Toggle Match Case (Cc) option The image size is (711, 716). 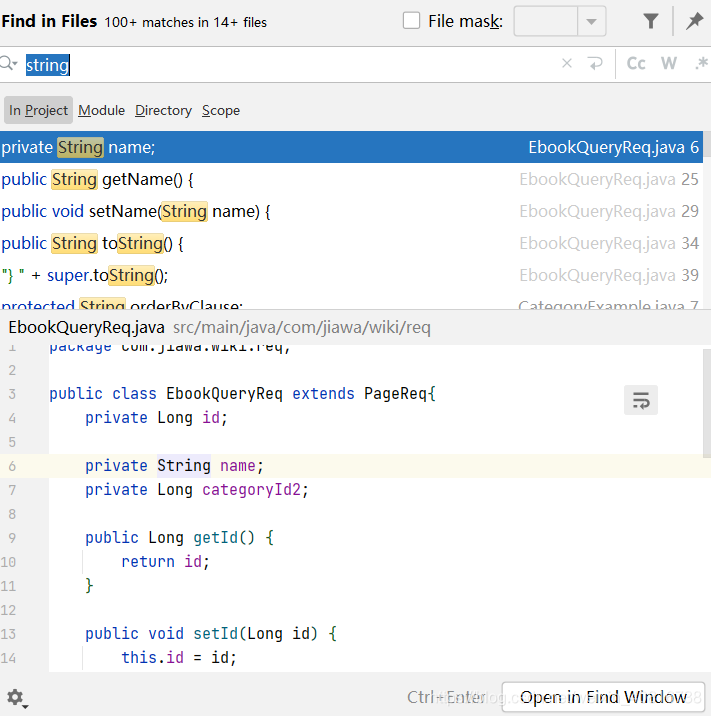[636, 63]
